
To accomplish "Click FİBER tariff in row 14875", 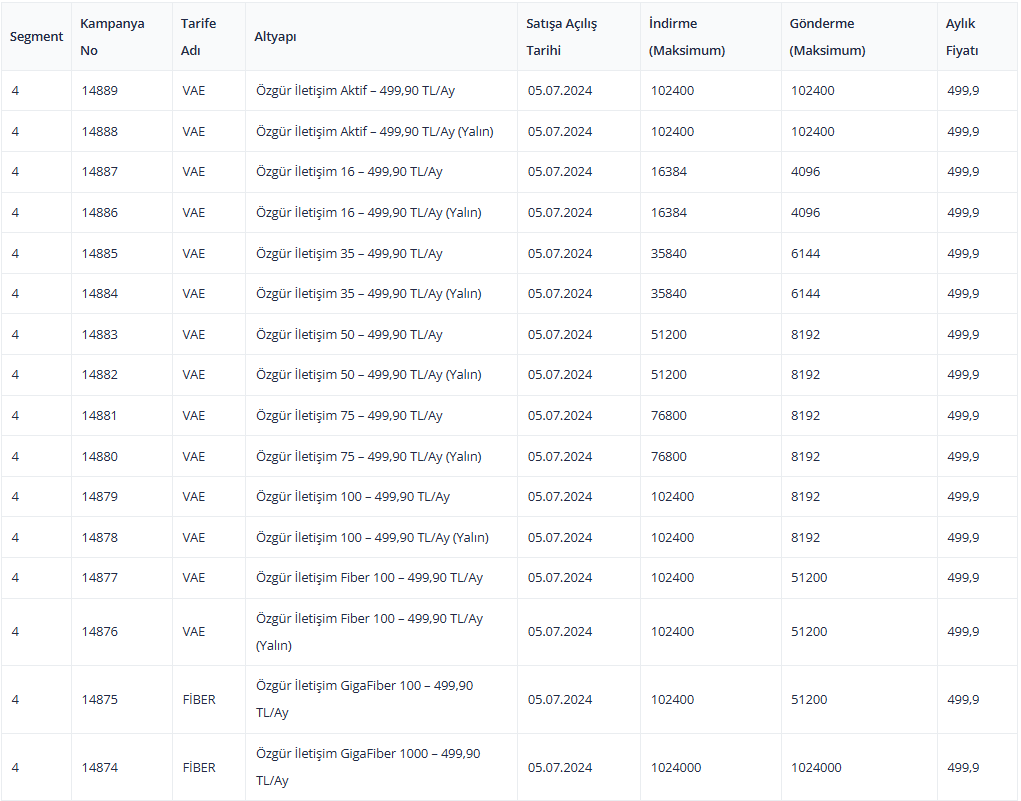I will tap(199, 699).
